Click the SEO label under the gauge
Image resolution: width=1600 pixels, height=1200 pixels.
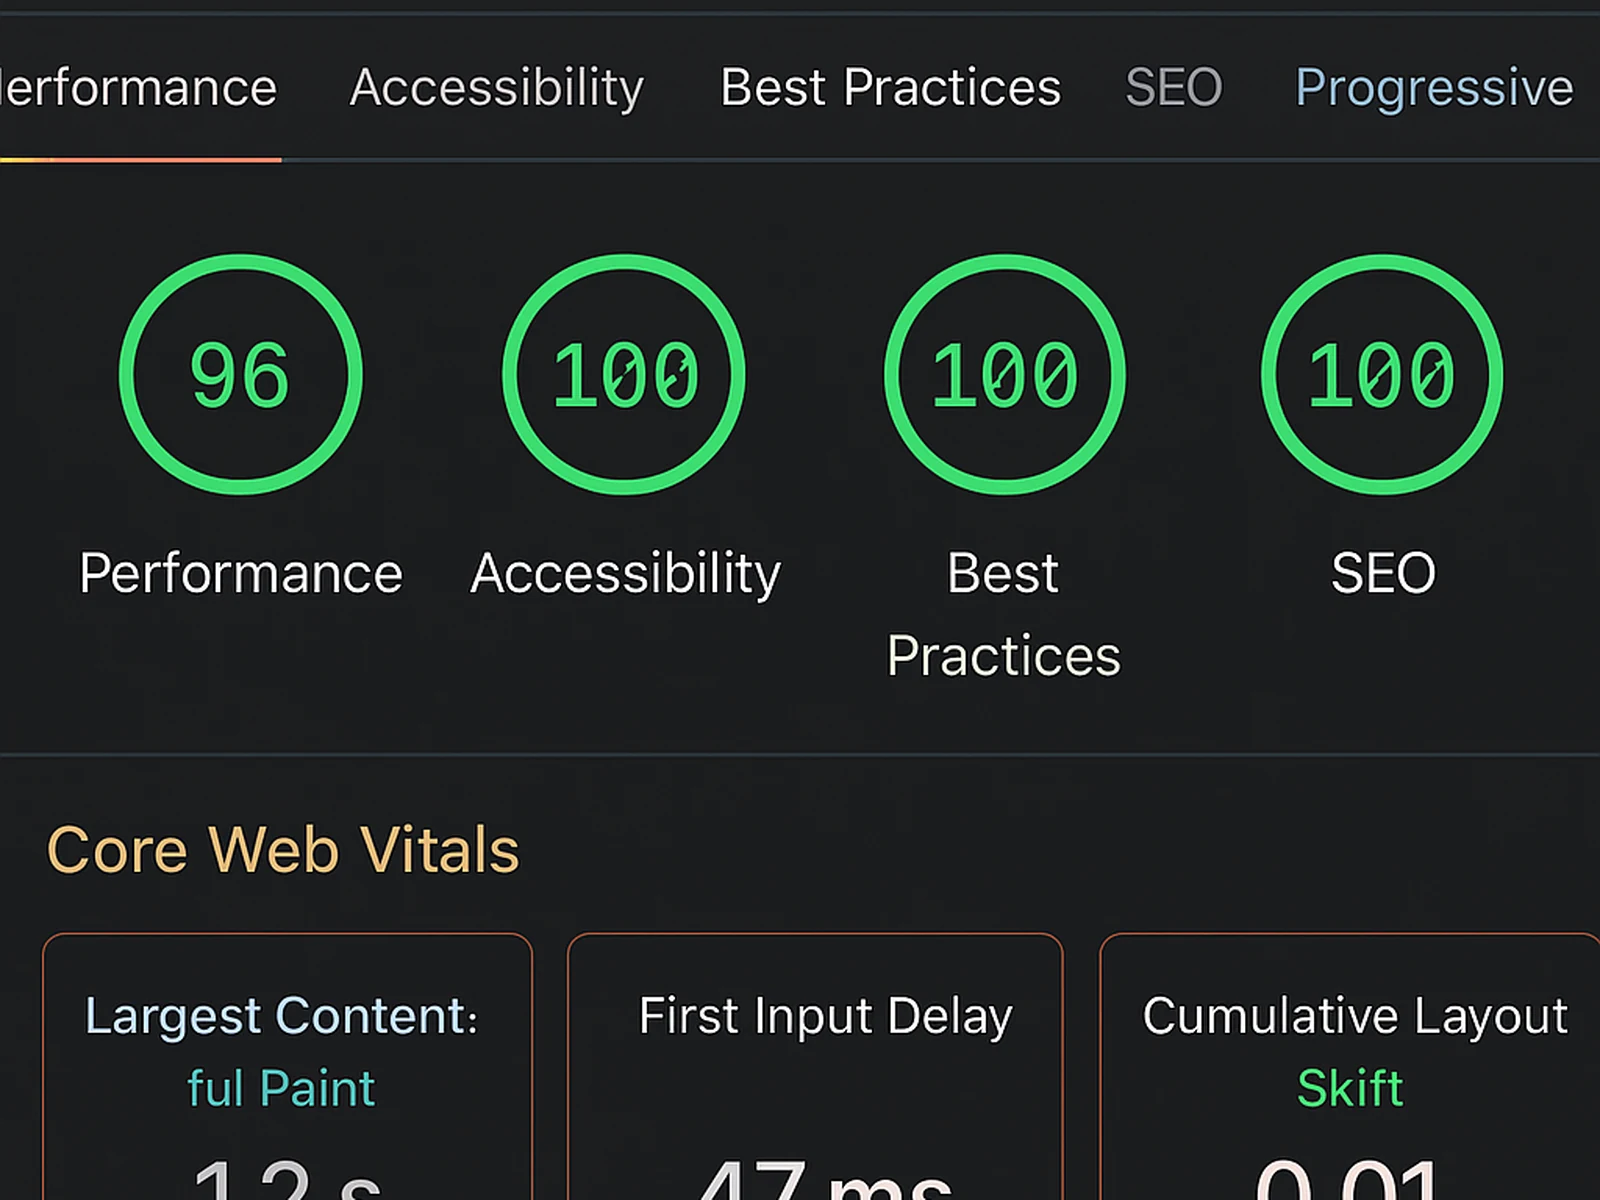(1383, 574)
